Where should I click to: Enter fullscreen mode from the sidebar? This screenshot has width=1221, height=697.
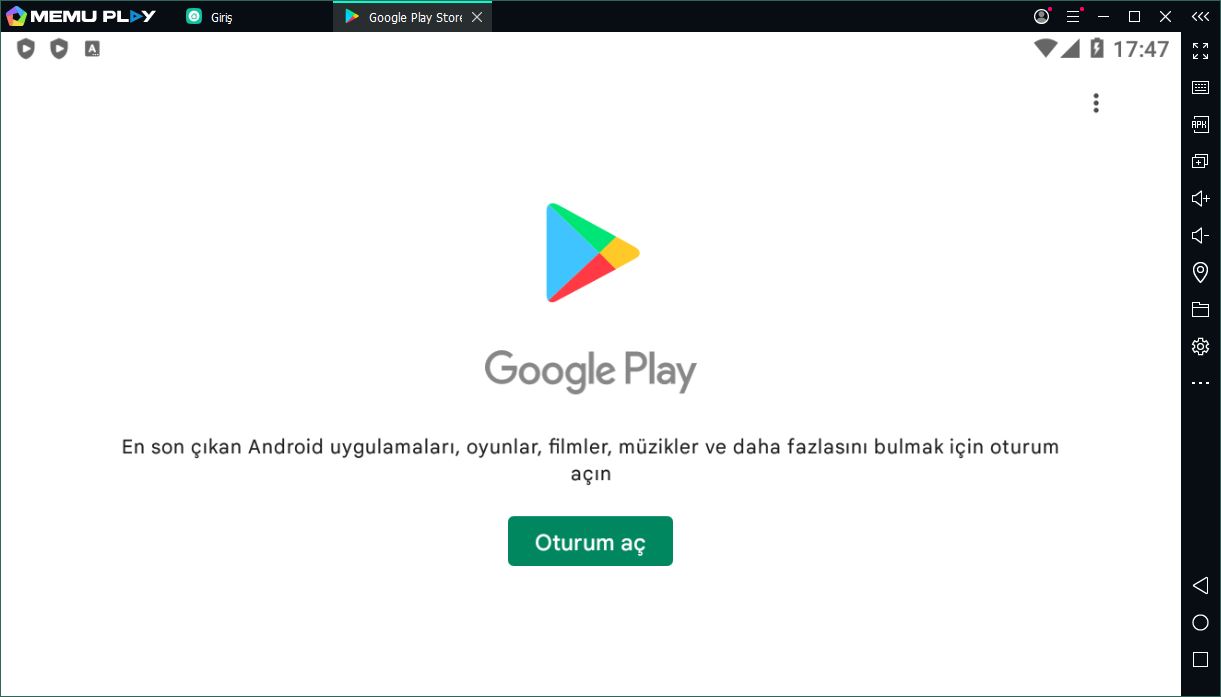tap(1200, 51)
